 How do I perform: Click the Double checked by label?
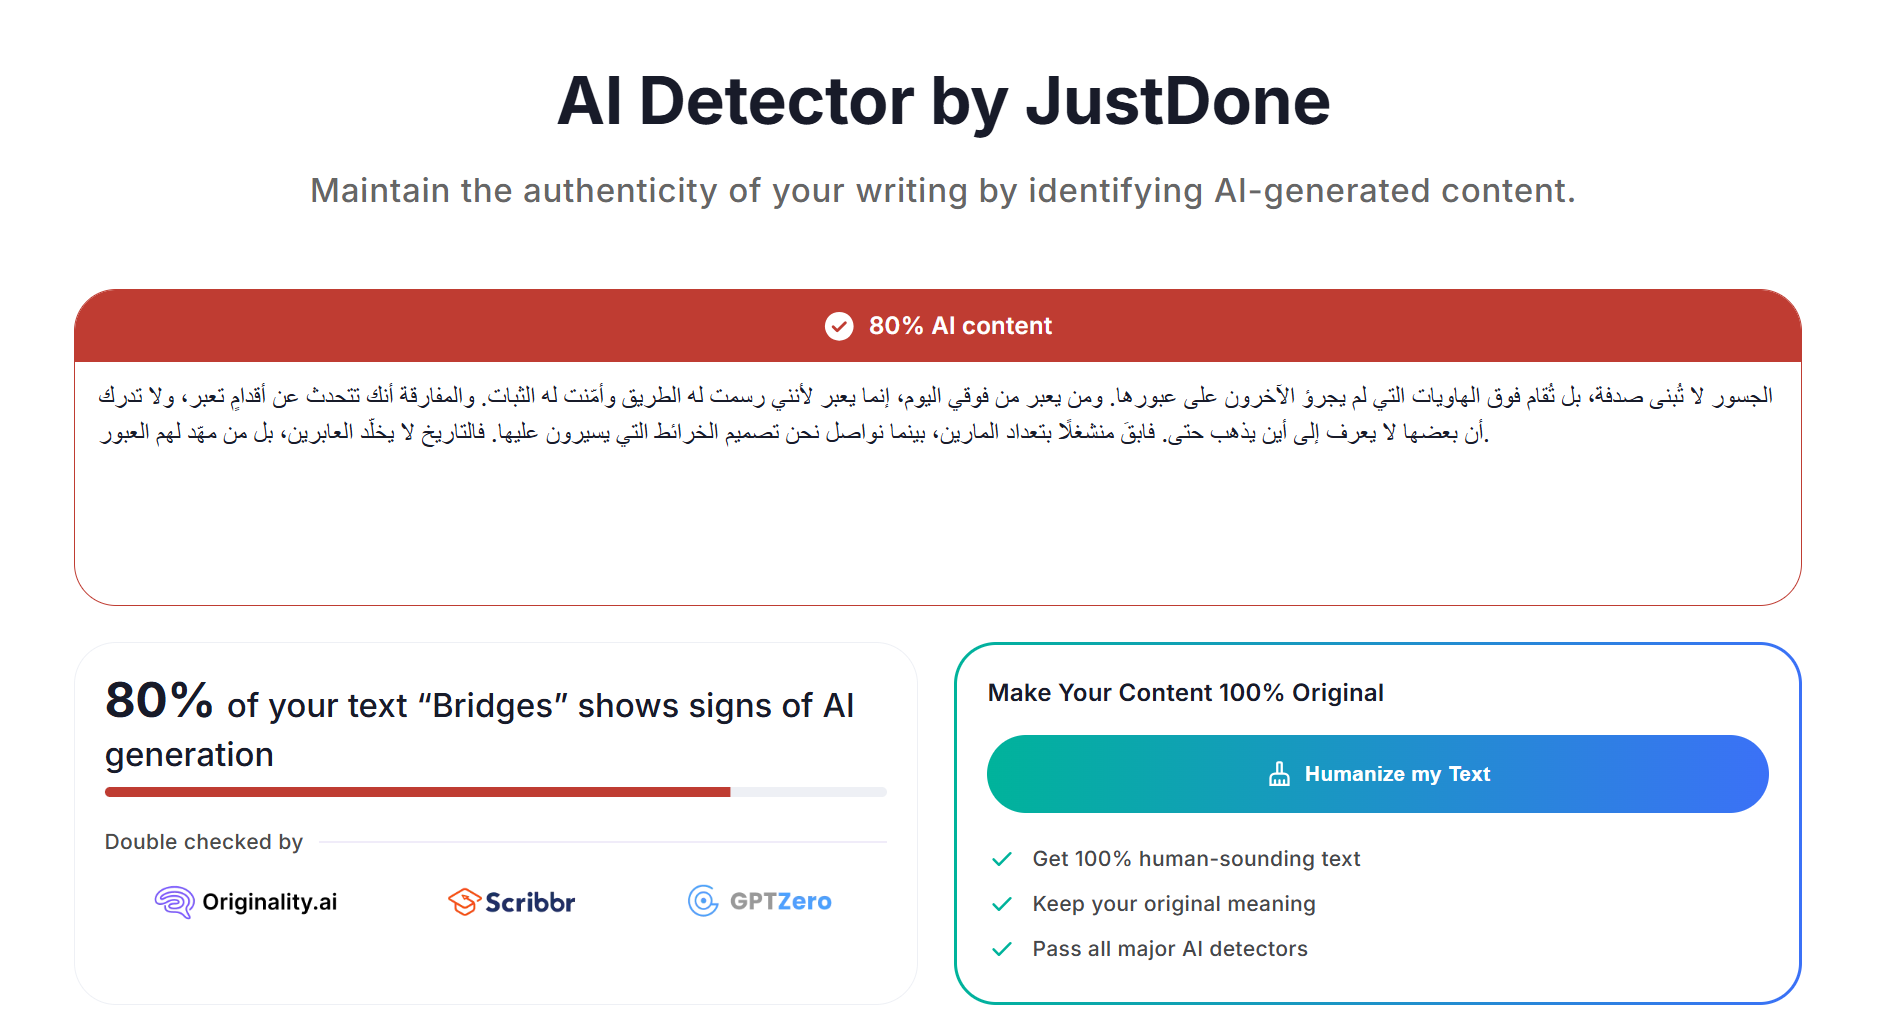coord(203,842)
